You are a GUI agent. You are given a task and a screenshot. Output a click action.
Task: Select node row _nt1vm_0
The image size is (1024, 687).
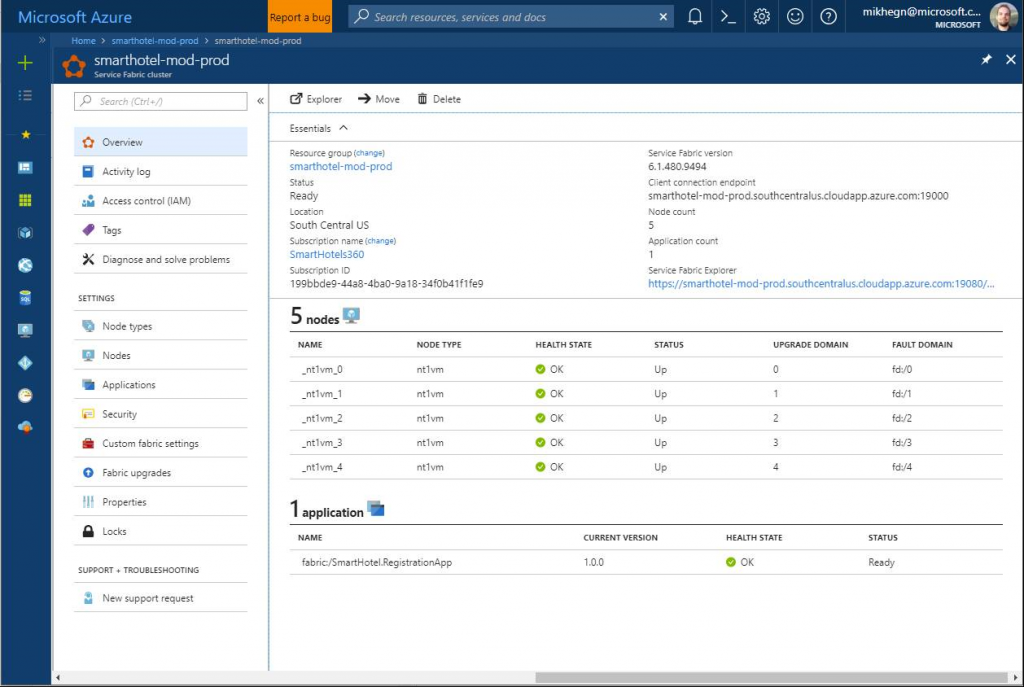646,370
